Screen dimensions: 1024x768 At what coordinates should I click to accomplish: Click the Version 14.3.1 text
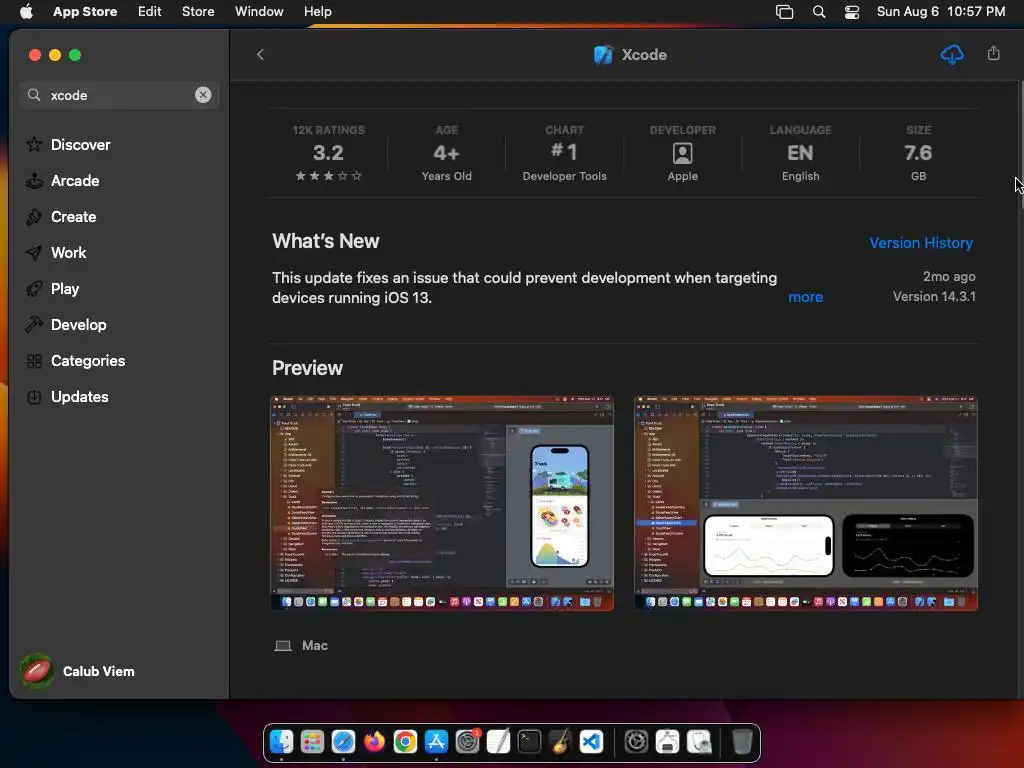[x=934, y=296]
